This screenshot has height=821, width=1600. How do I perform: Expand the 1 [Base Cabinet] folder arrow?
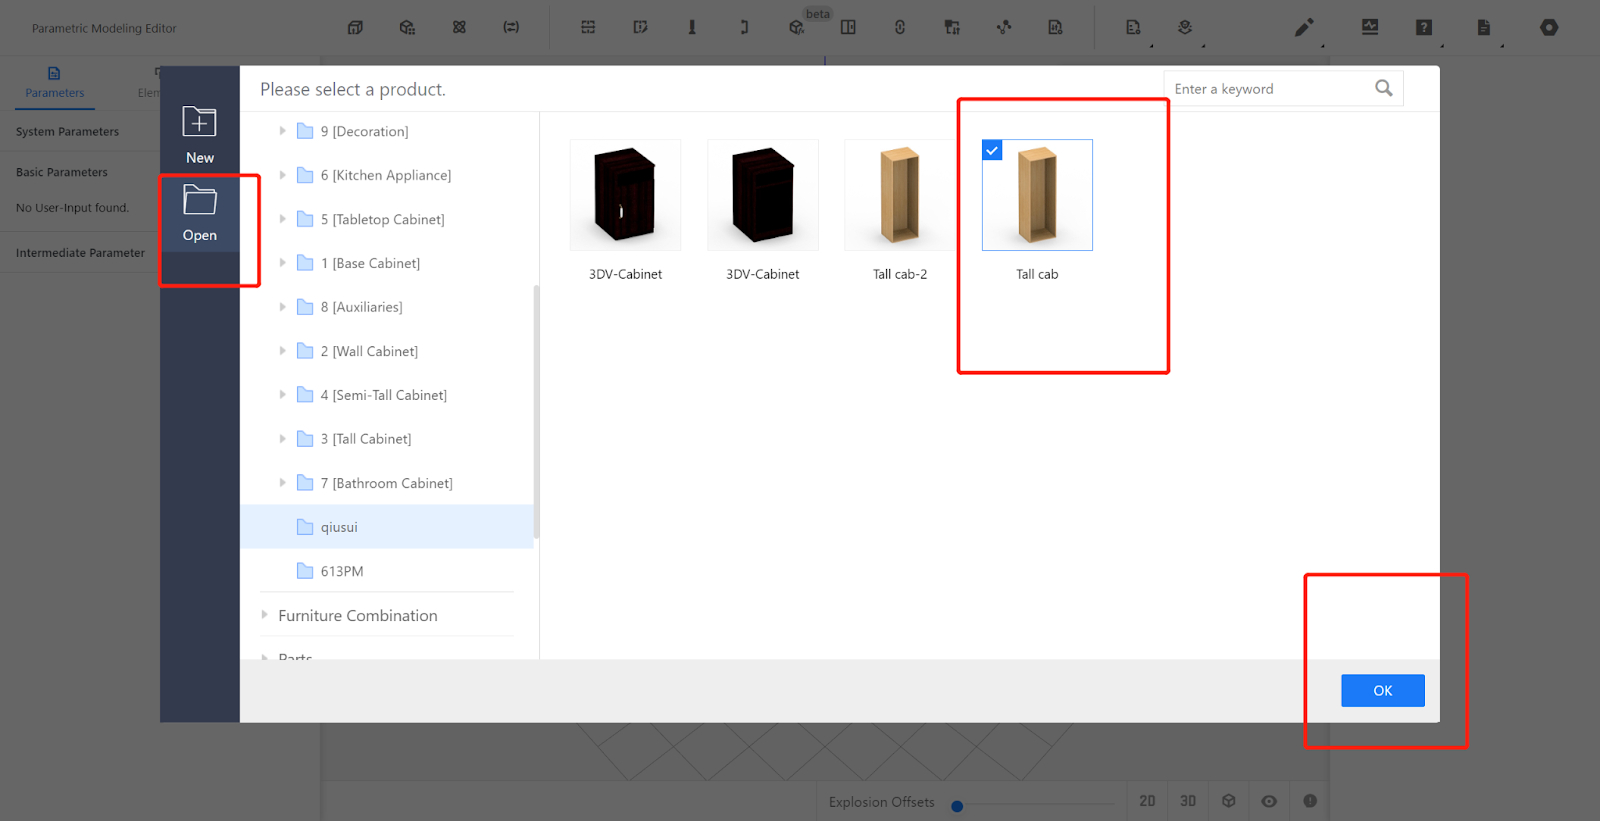(x=283, y=263)
